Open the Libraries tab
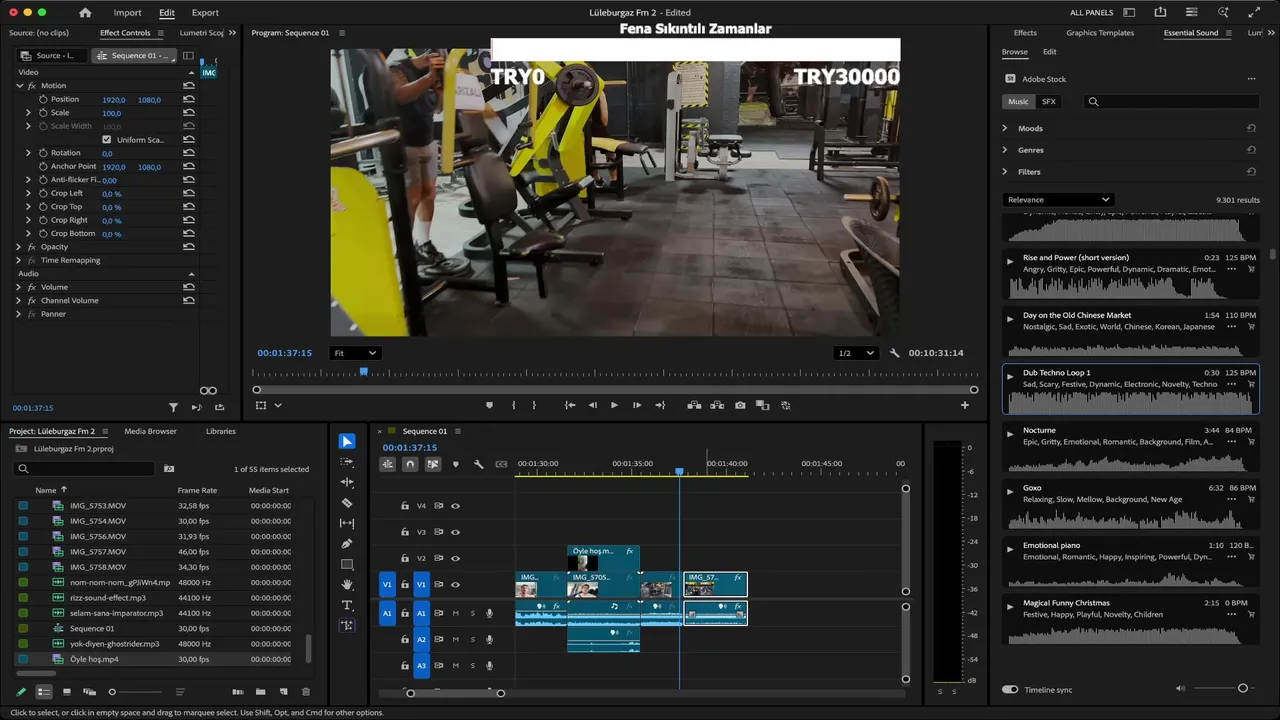Screen dimensions: 1280x720 pyautogui.click(x=221, y=431)
